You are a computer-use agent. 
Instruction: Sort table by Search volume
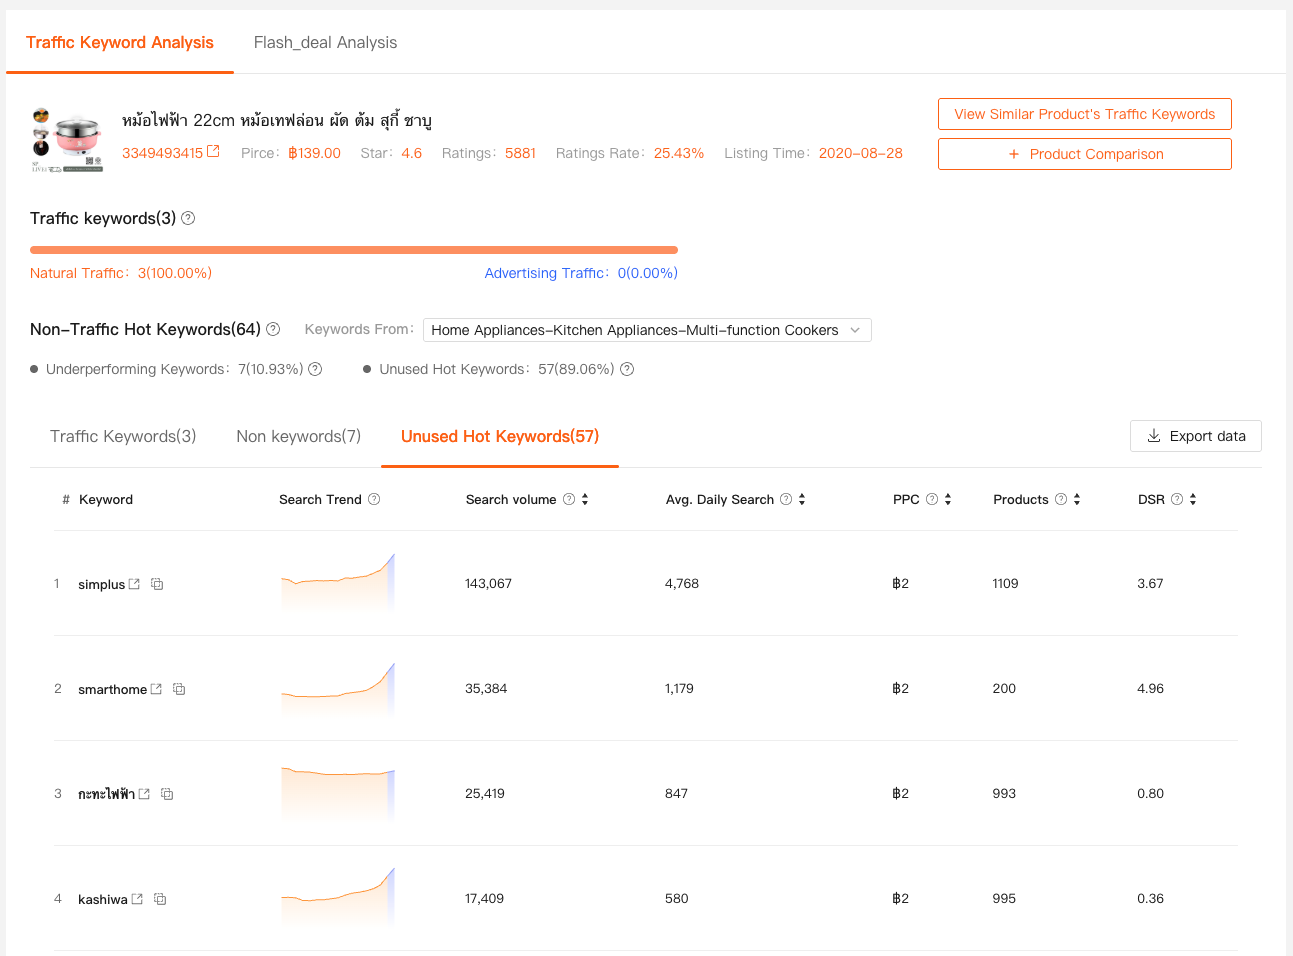click(585, 499)
